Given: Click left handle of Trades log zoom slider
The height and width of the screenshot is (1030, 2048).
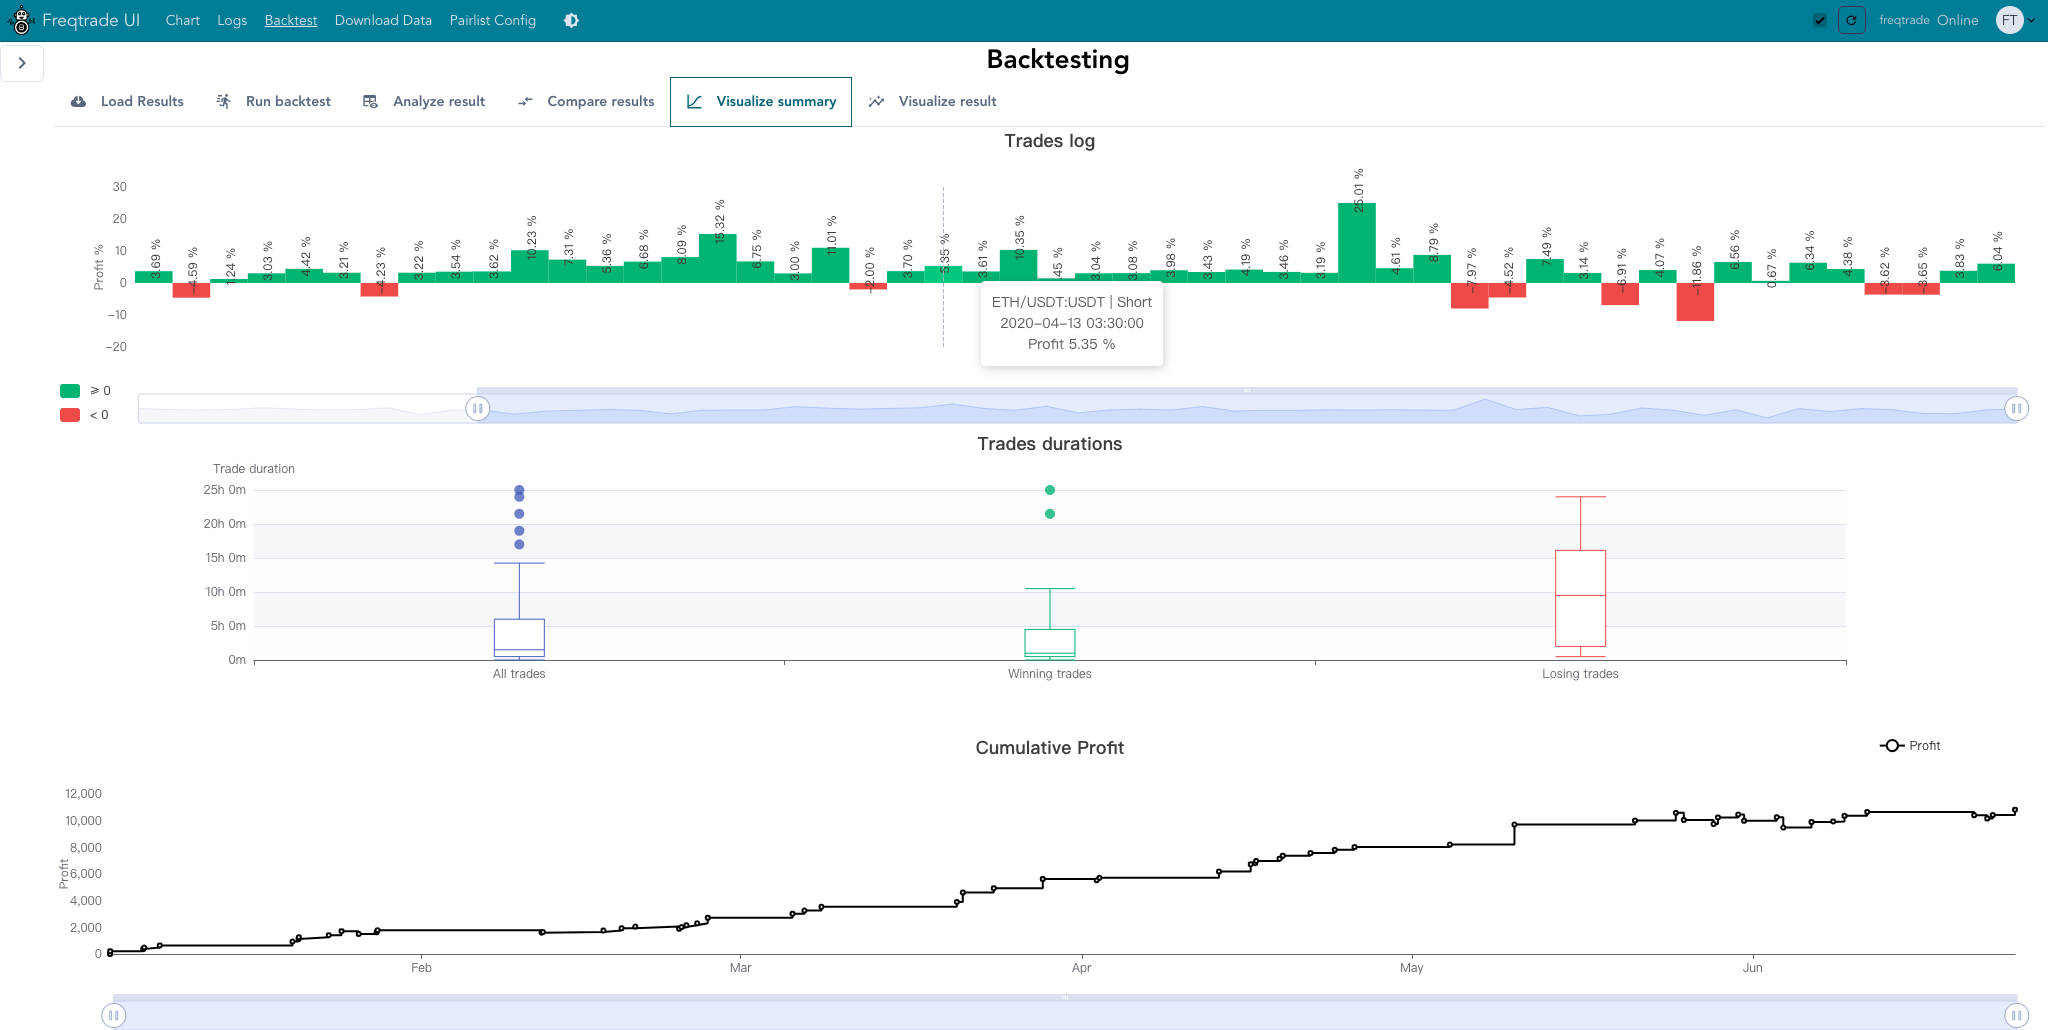Looking at the screenshot, I should coord(478,408).
